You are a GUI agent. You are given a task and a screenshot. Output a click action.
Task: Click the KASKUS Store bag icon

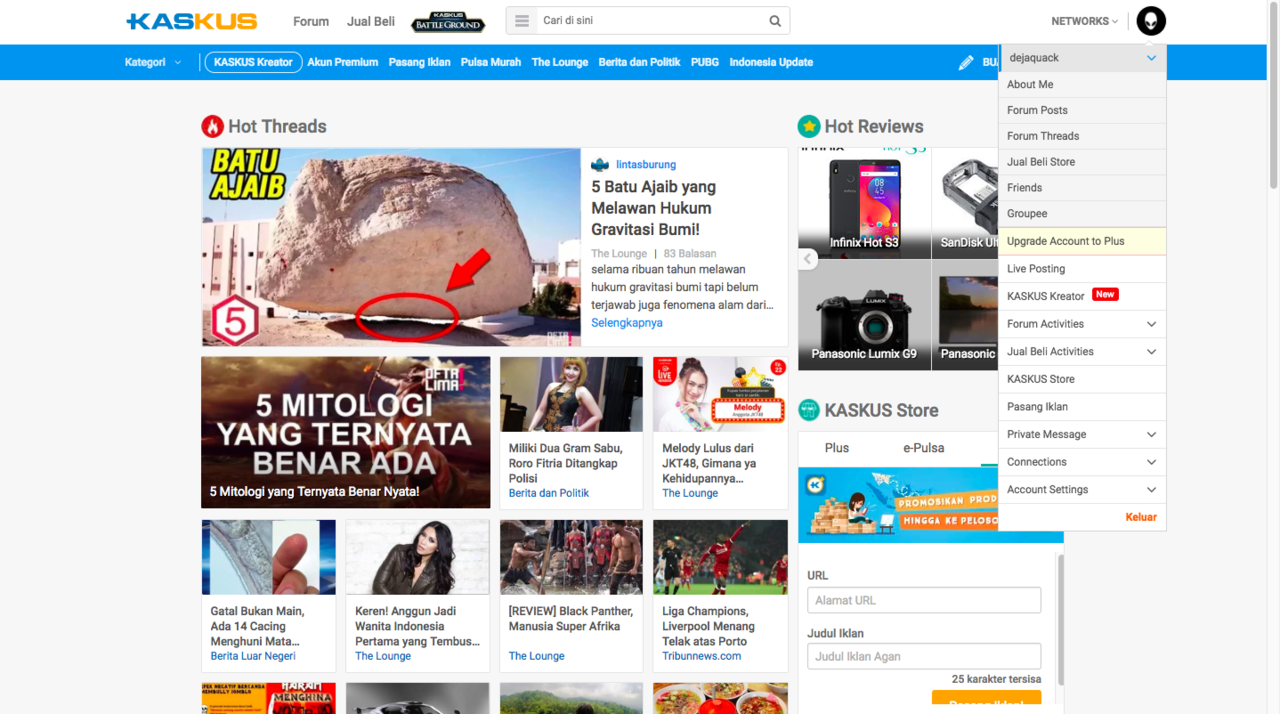808,410
